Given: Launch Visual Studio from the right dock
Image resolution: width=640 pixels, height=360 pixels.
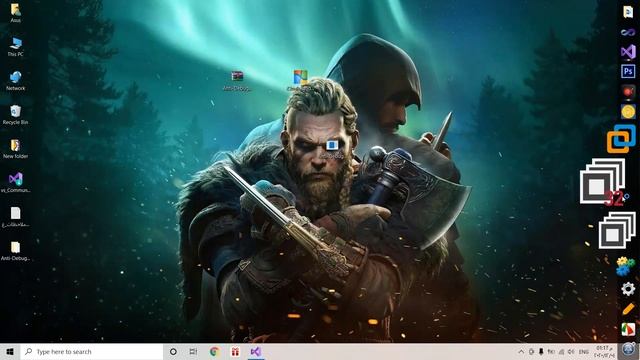Looking at the screenshot, I should (628, 51).
